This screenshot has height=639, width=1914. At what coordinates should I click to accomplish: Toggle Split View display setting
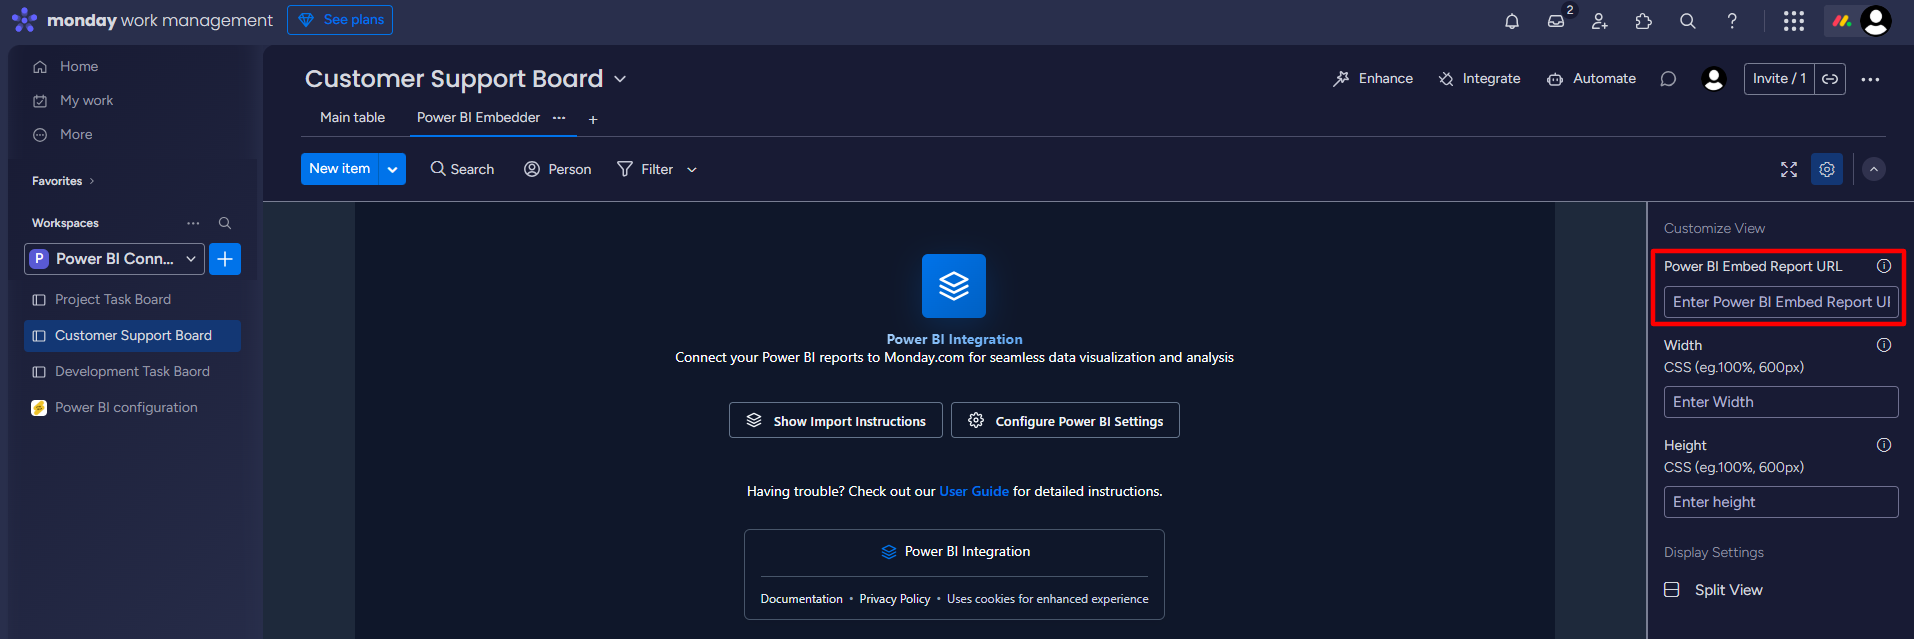click(x=1713, y=590)
